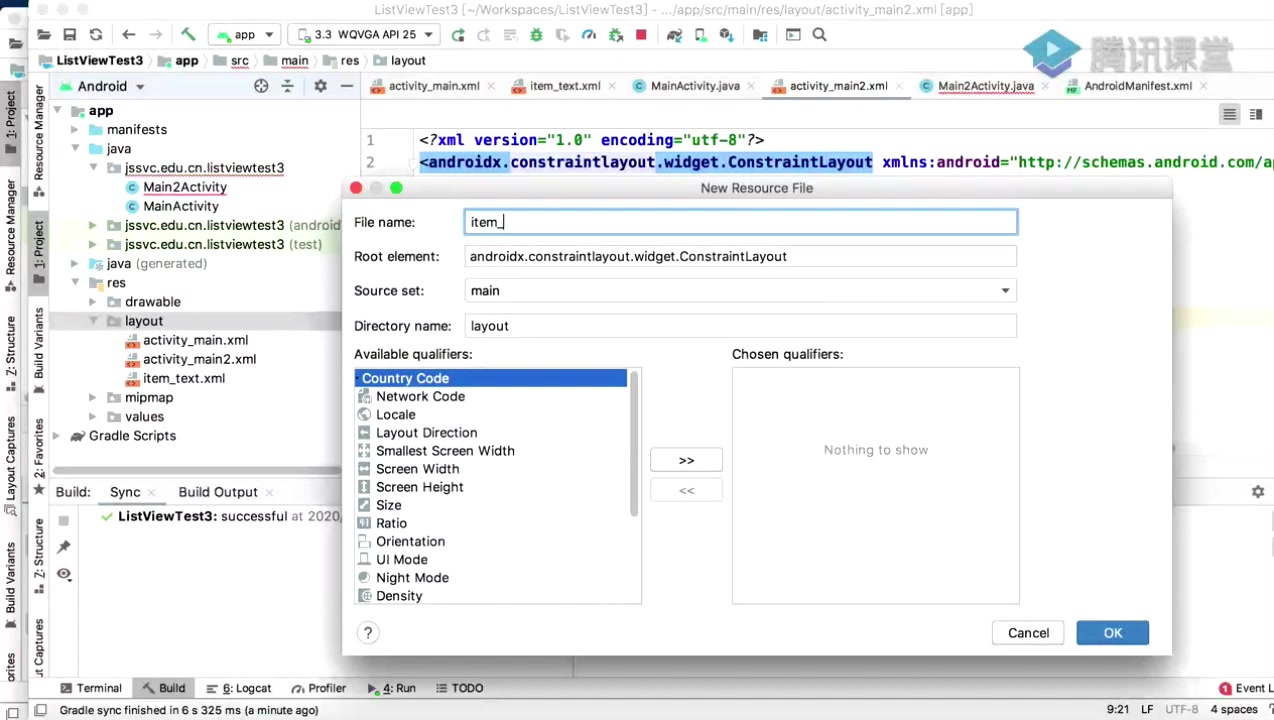Viewport: 1274px width, 720px height.
Task: Click the scroll-from-source target icon in Project panel
Action: (261, 86)
